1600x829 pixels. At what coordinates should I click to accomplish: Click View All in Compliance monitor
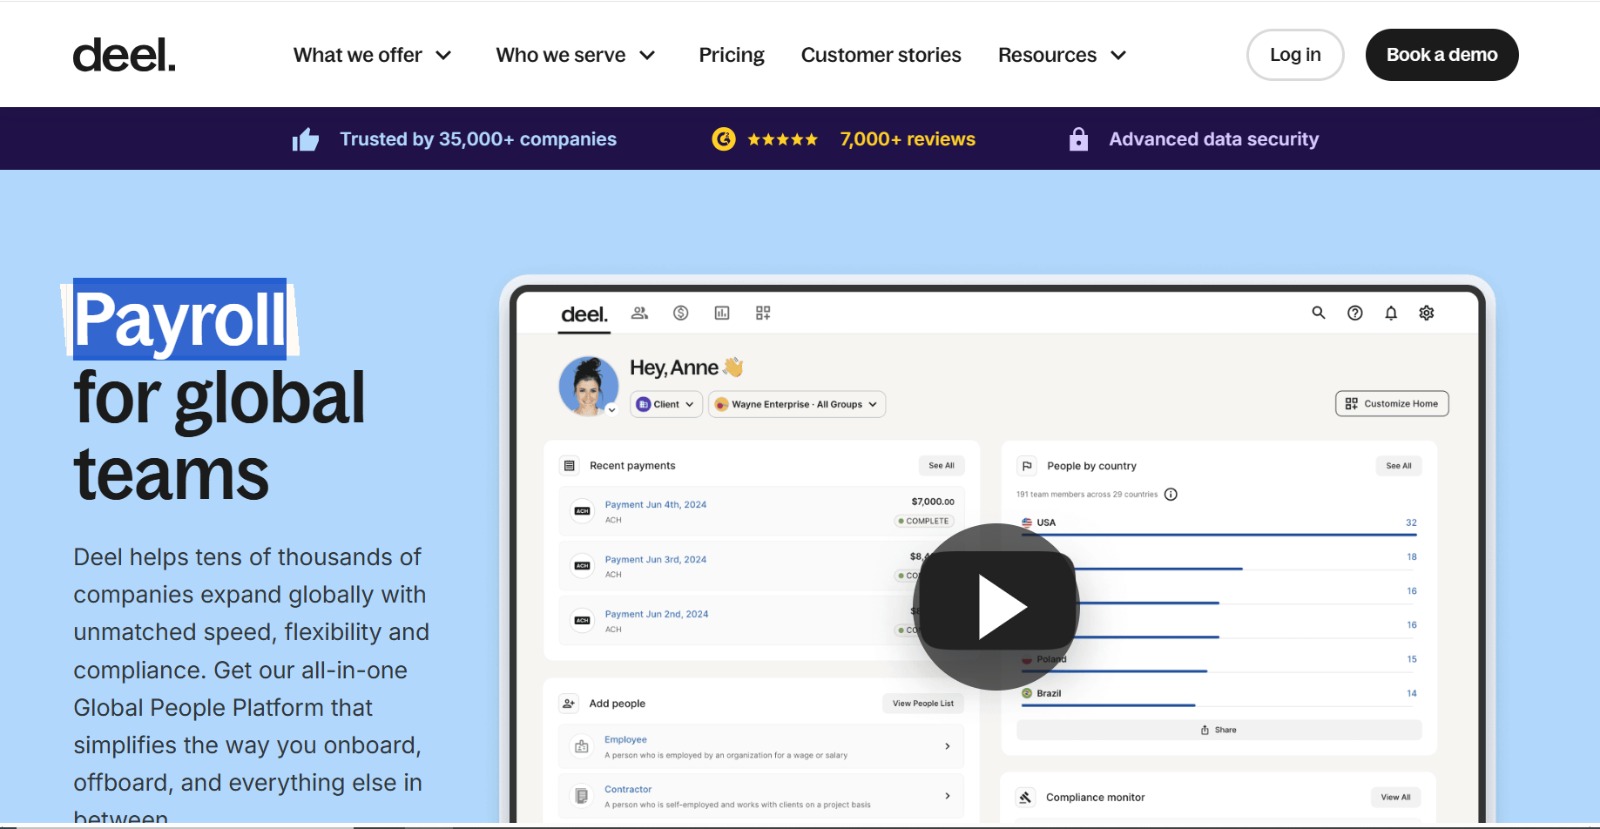tap(1395, 798)
